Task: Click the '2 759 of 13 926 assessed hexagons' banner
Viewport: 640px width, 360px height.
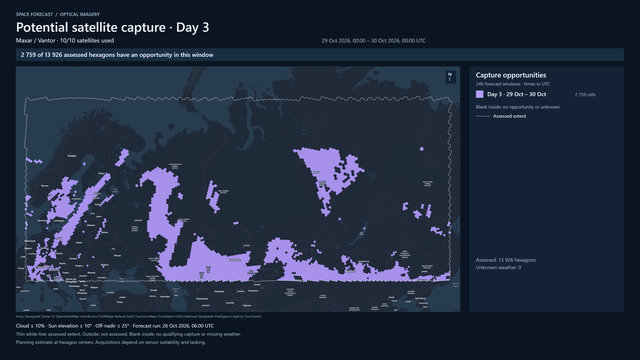Action: [320, 55]
